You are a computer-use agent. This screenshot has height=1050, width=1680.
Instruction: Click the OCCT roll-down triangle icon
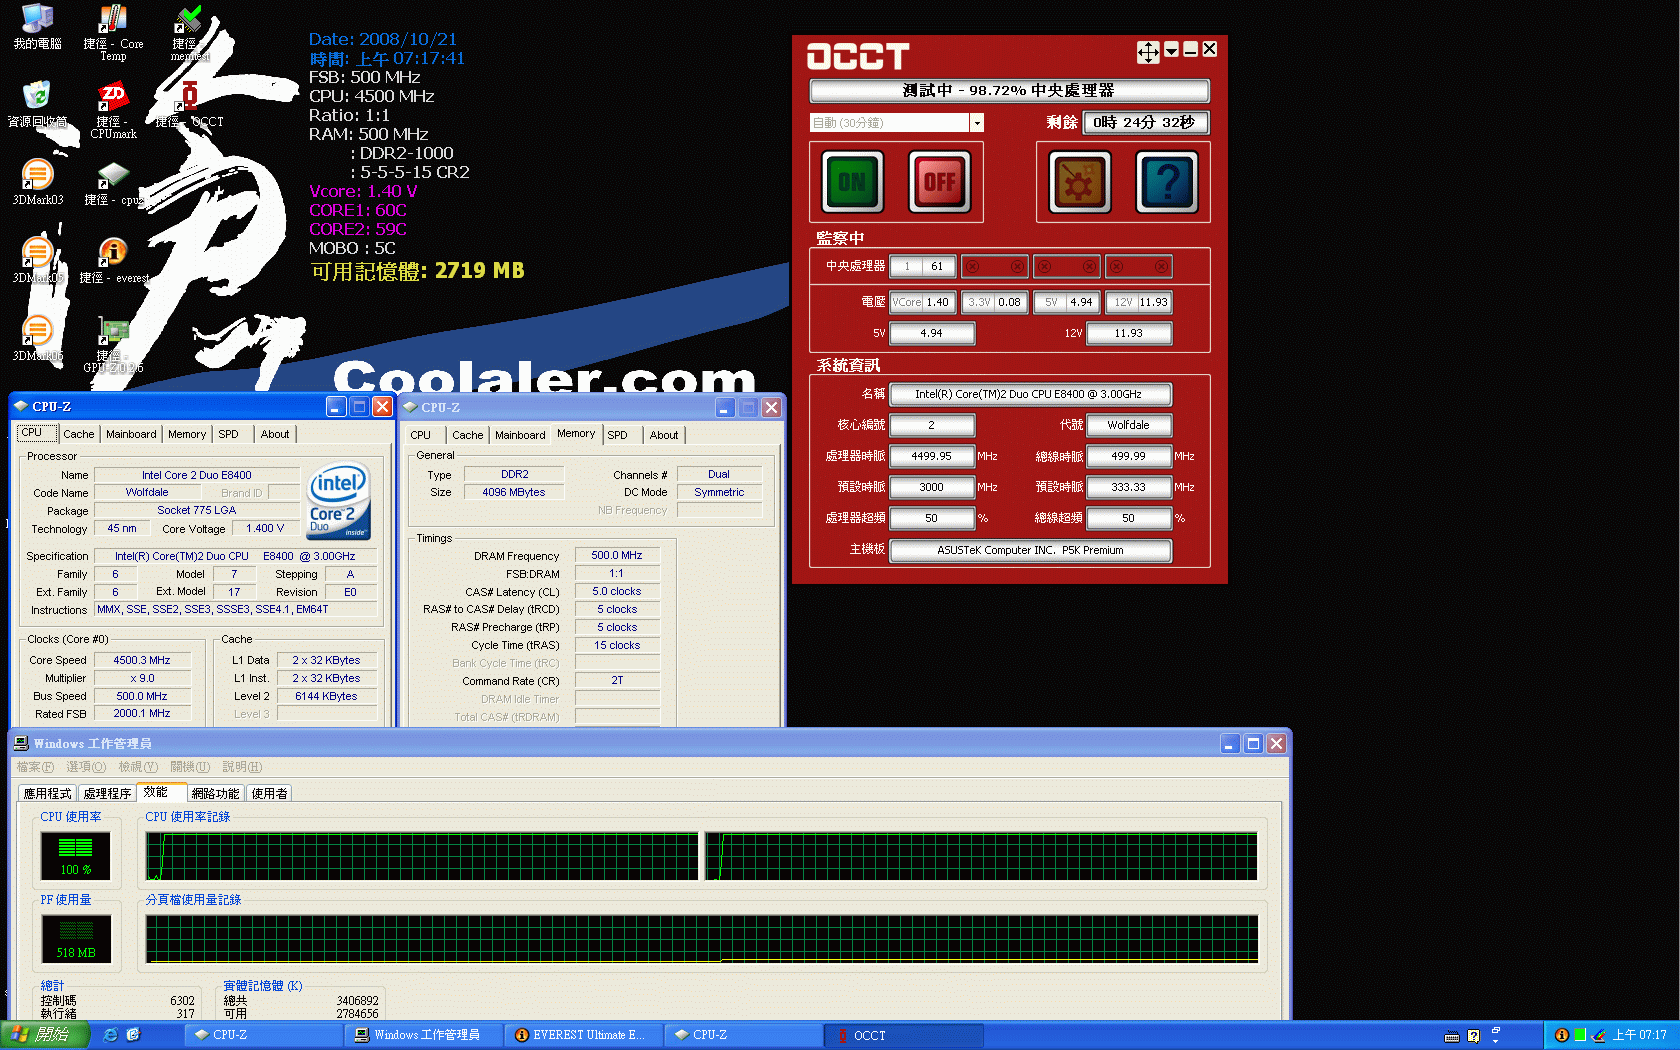click(1171, 50)
